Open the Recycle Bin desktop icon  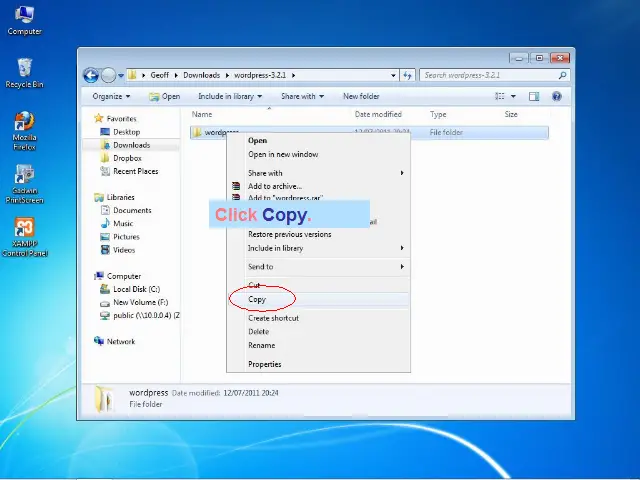24,73
